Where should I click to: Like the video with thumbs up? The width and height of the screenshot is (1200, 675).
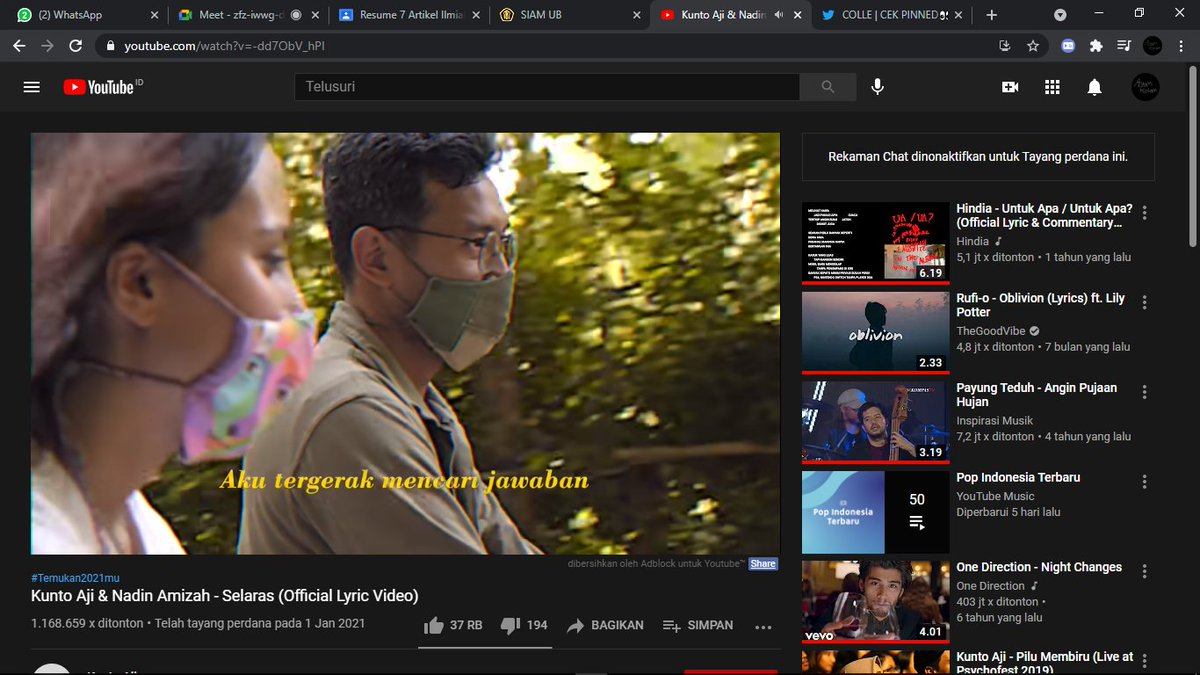tap(453, 625)
